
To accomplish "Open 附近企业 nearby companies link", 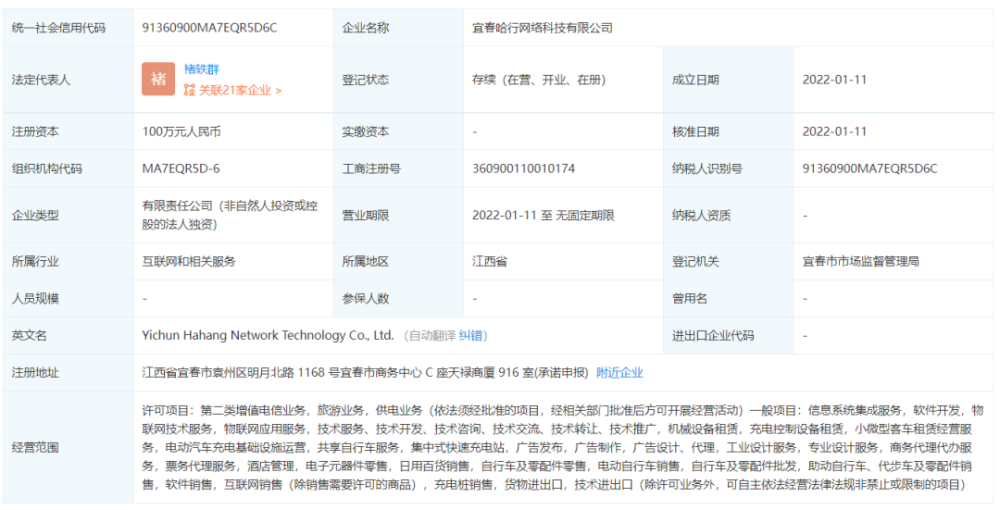I will click(x=620, y=373).
